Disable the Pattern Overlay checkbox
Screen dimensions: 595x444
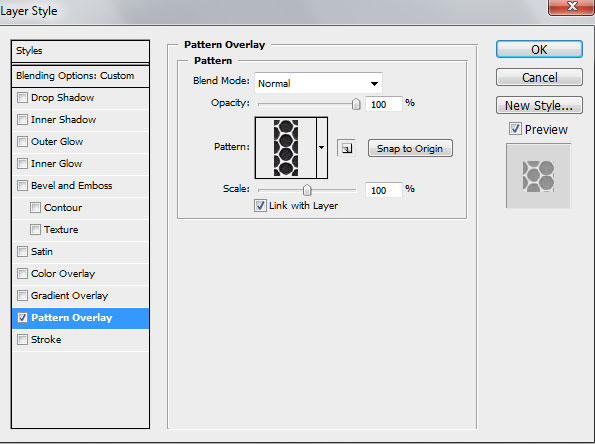pyautogui.click(x=22, y=317)
